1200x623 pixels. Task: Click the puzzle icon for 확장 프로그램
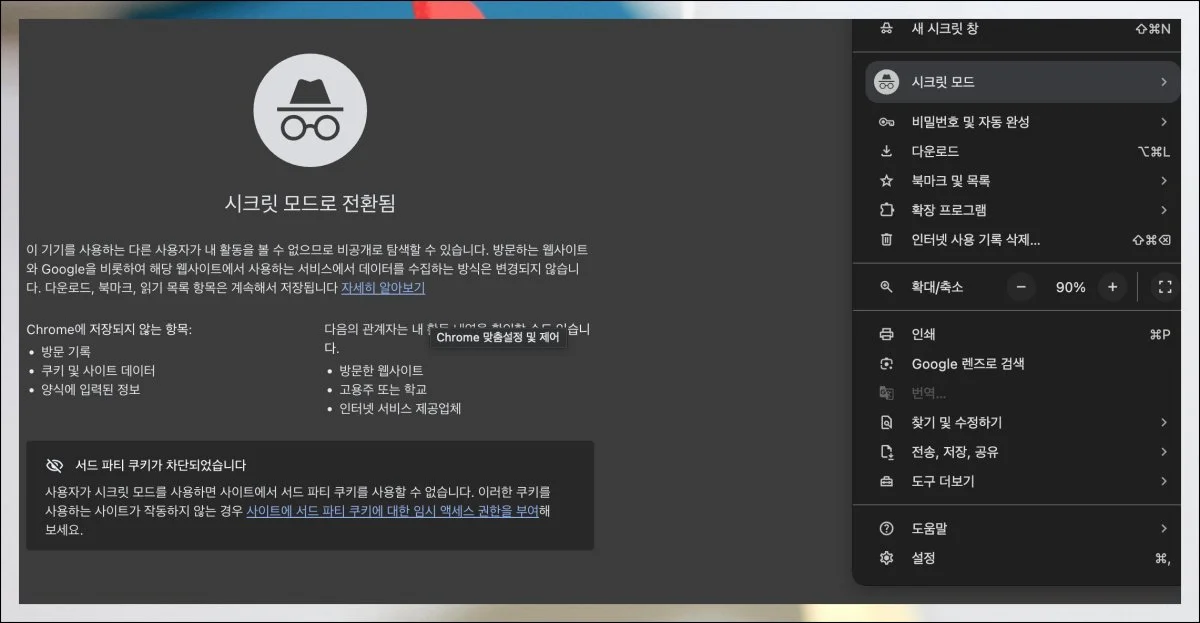click(x=886, y=210)
